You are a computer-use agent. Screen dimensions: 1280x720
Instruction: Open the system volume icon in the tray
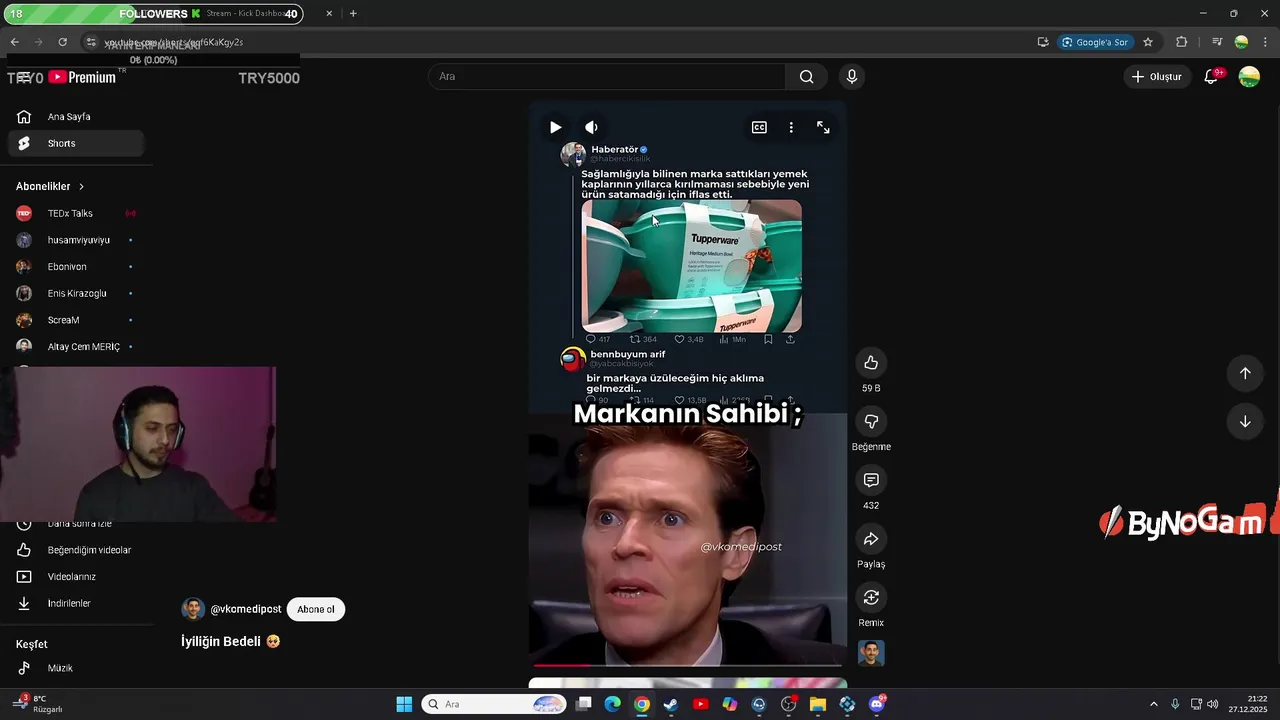point(1213,704)
